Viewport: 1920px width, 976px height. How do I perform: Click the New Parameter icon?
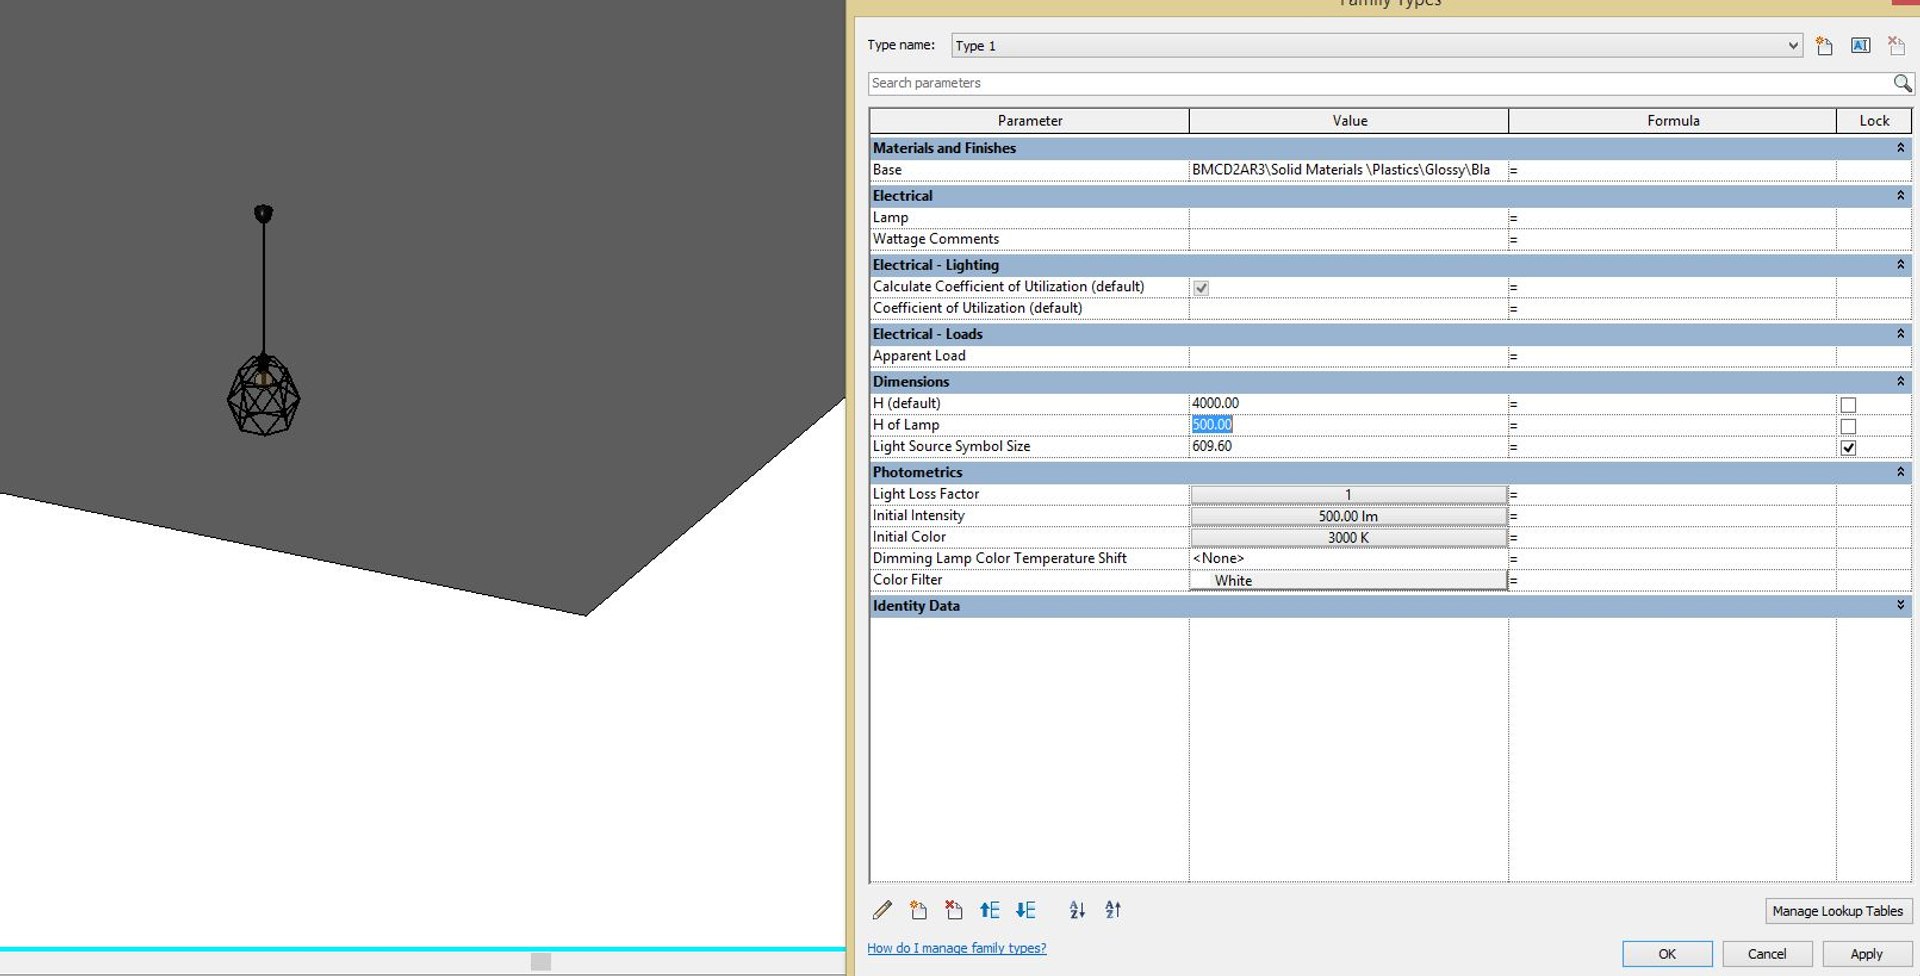[x=918, y=910]
